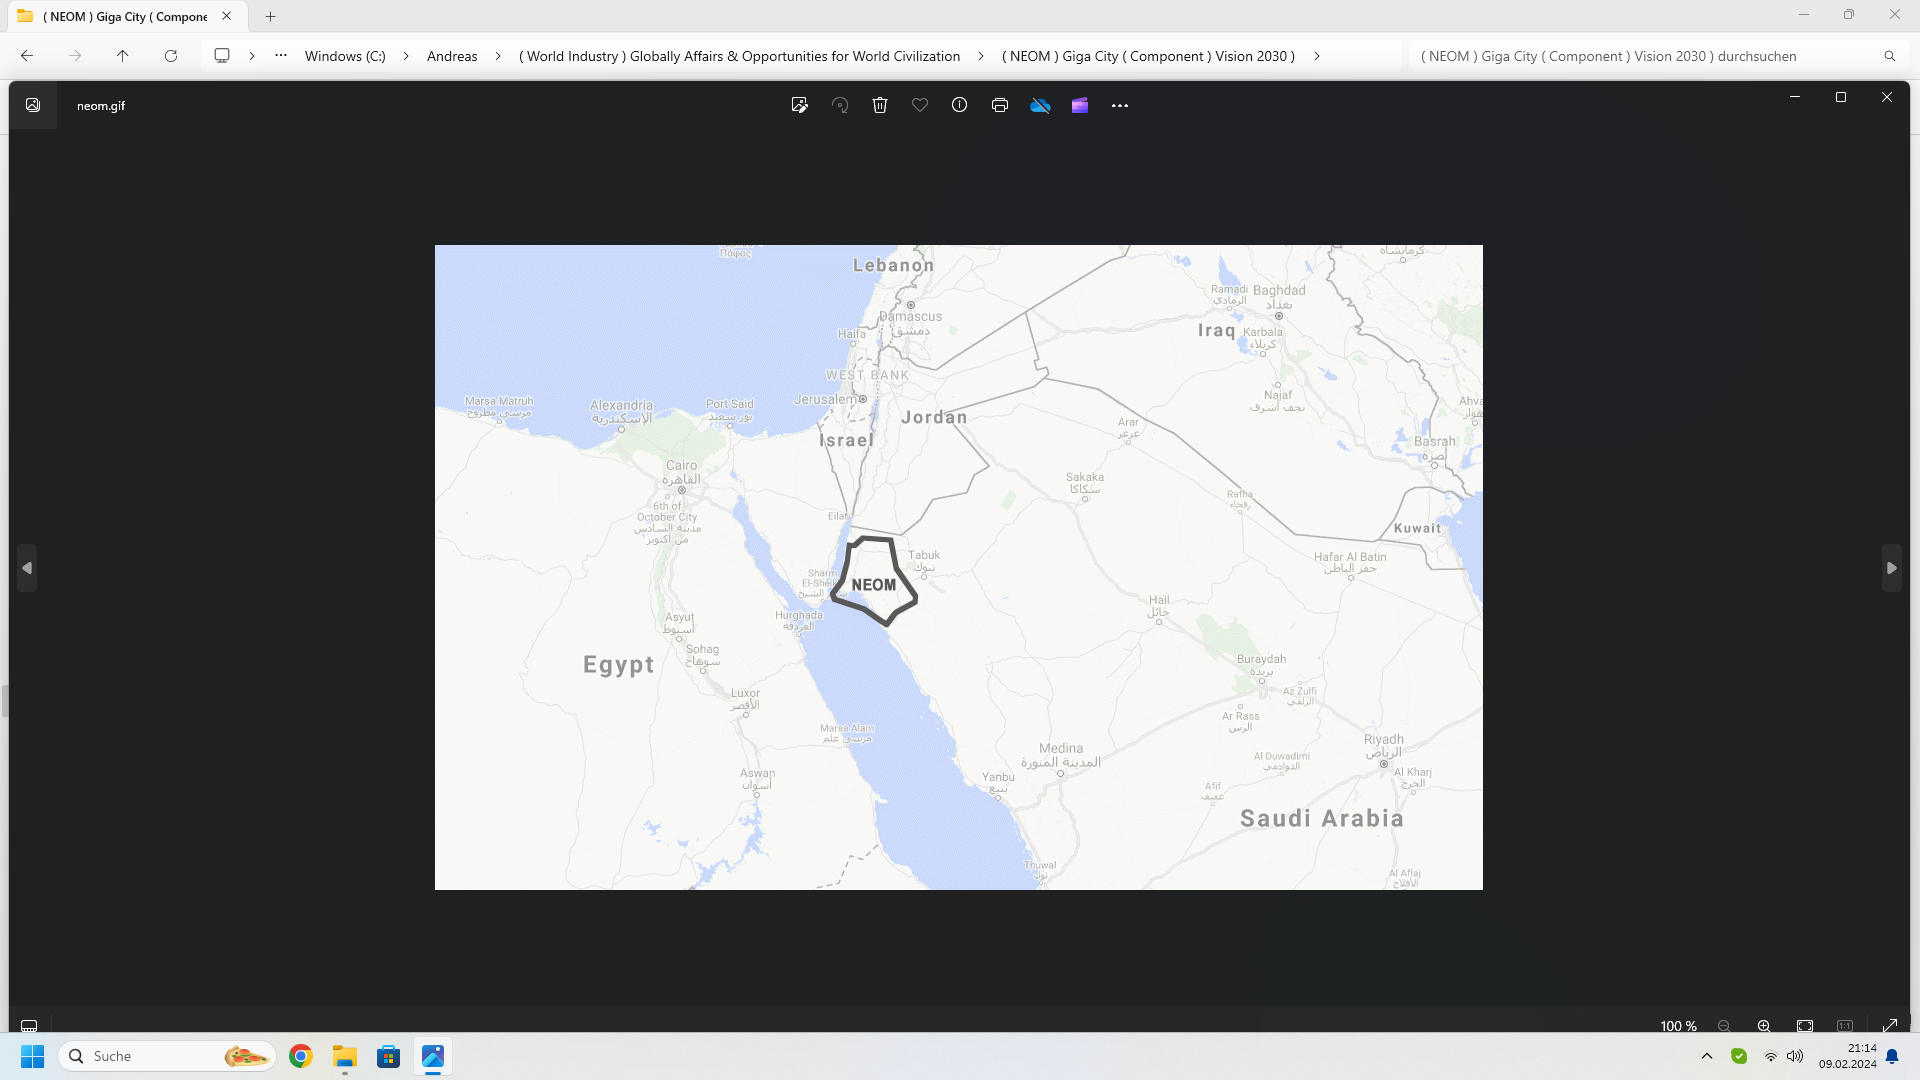Rotate the image using the toolbar
1920x1080 pixels.
(x=840, y=105)
